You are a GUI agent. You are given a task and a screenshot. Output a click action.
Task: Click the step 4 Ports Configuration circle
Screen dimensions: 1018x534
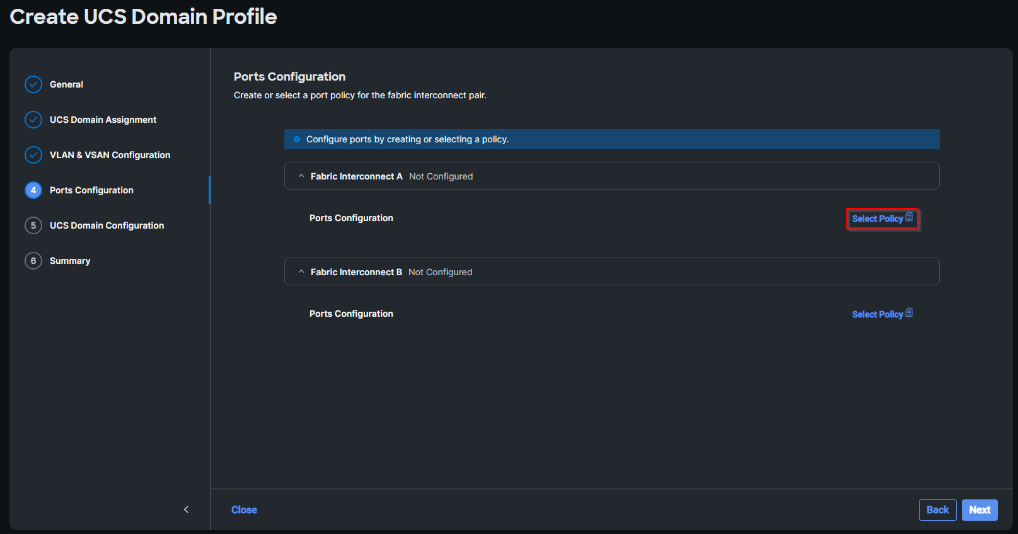tap(33, 190)
